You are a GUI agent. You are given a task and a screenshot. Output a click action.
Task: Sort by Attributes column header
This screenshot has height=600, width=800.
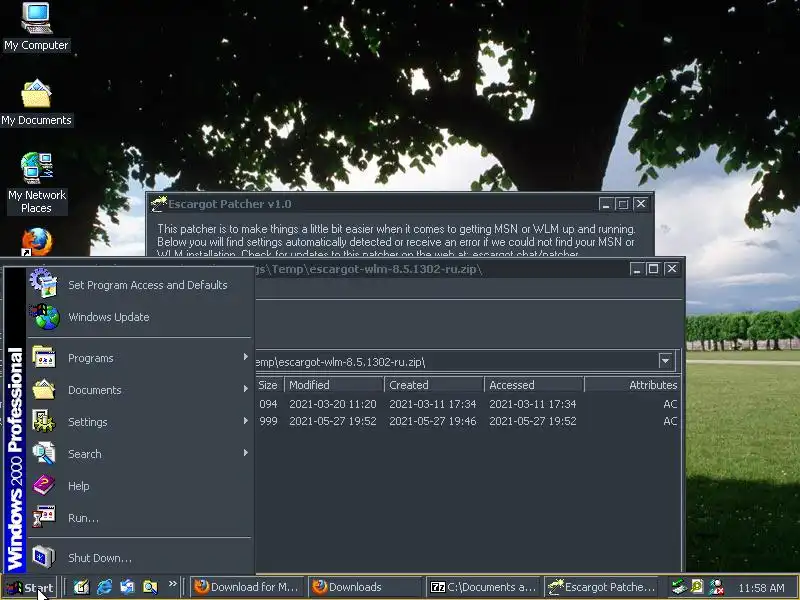click(632, 385)
